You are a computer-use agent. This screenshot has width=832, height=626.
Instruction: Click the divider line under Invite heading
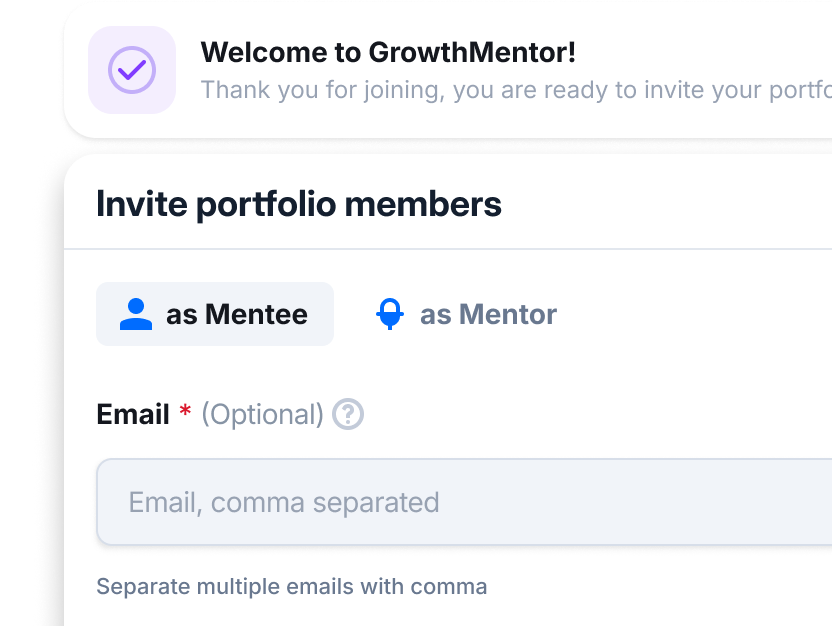tap(448, 248)
